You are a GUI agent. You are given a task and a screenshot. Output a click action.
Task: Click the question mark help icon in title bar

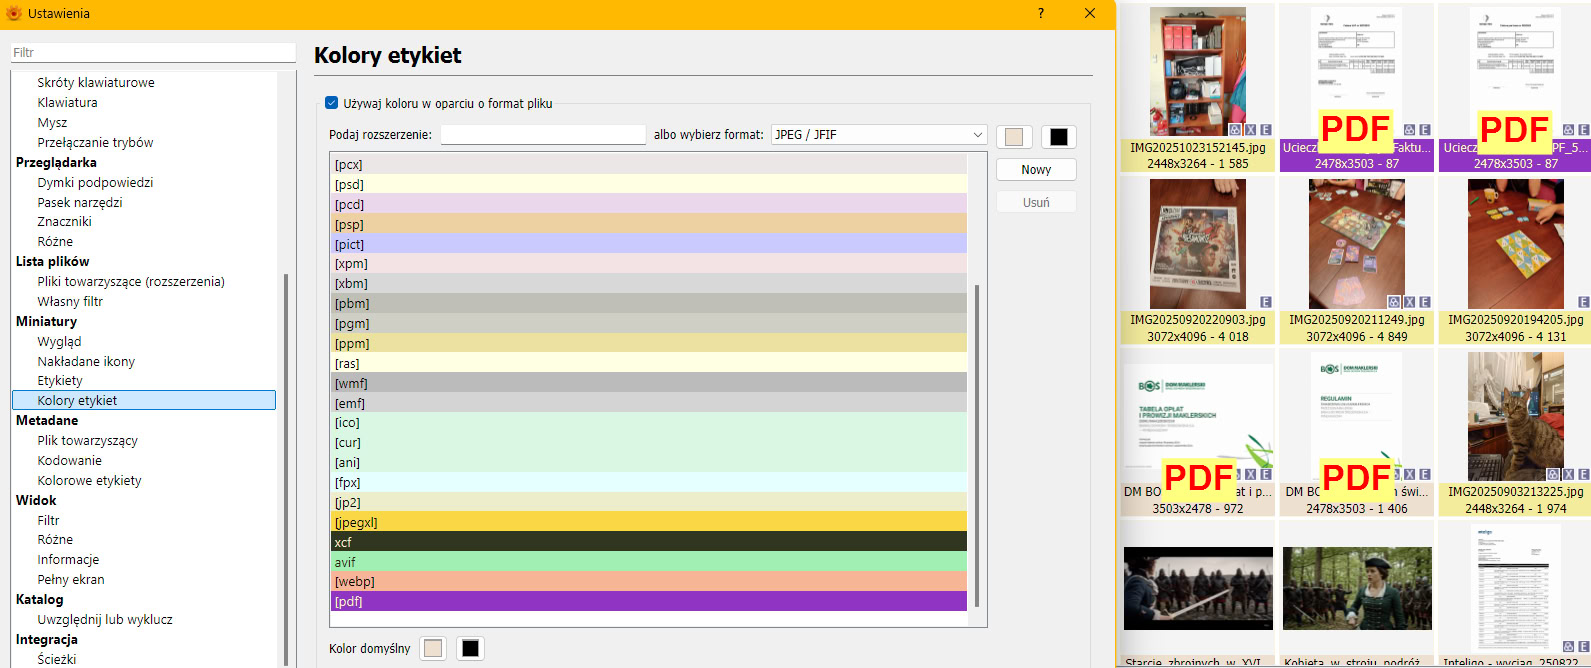(1041, 13)
